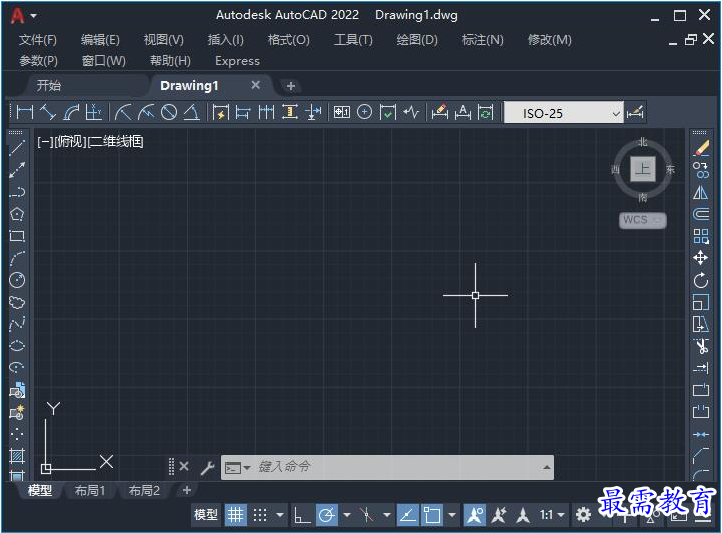
Task: Open the WCS coordinate system dropdown
Action: click(x=642, y=220)
